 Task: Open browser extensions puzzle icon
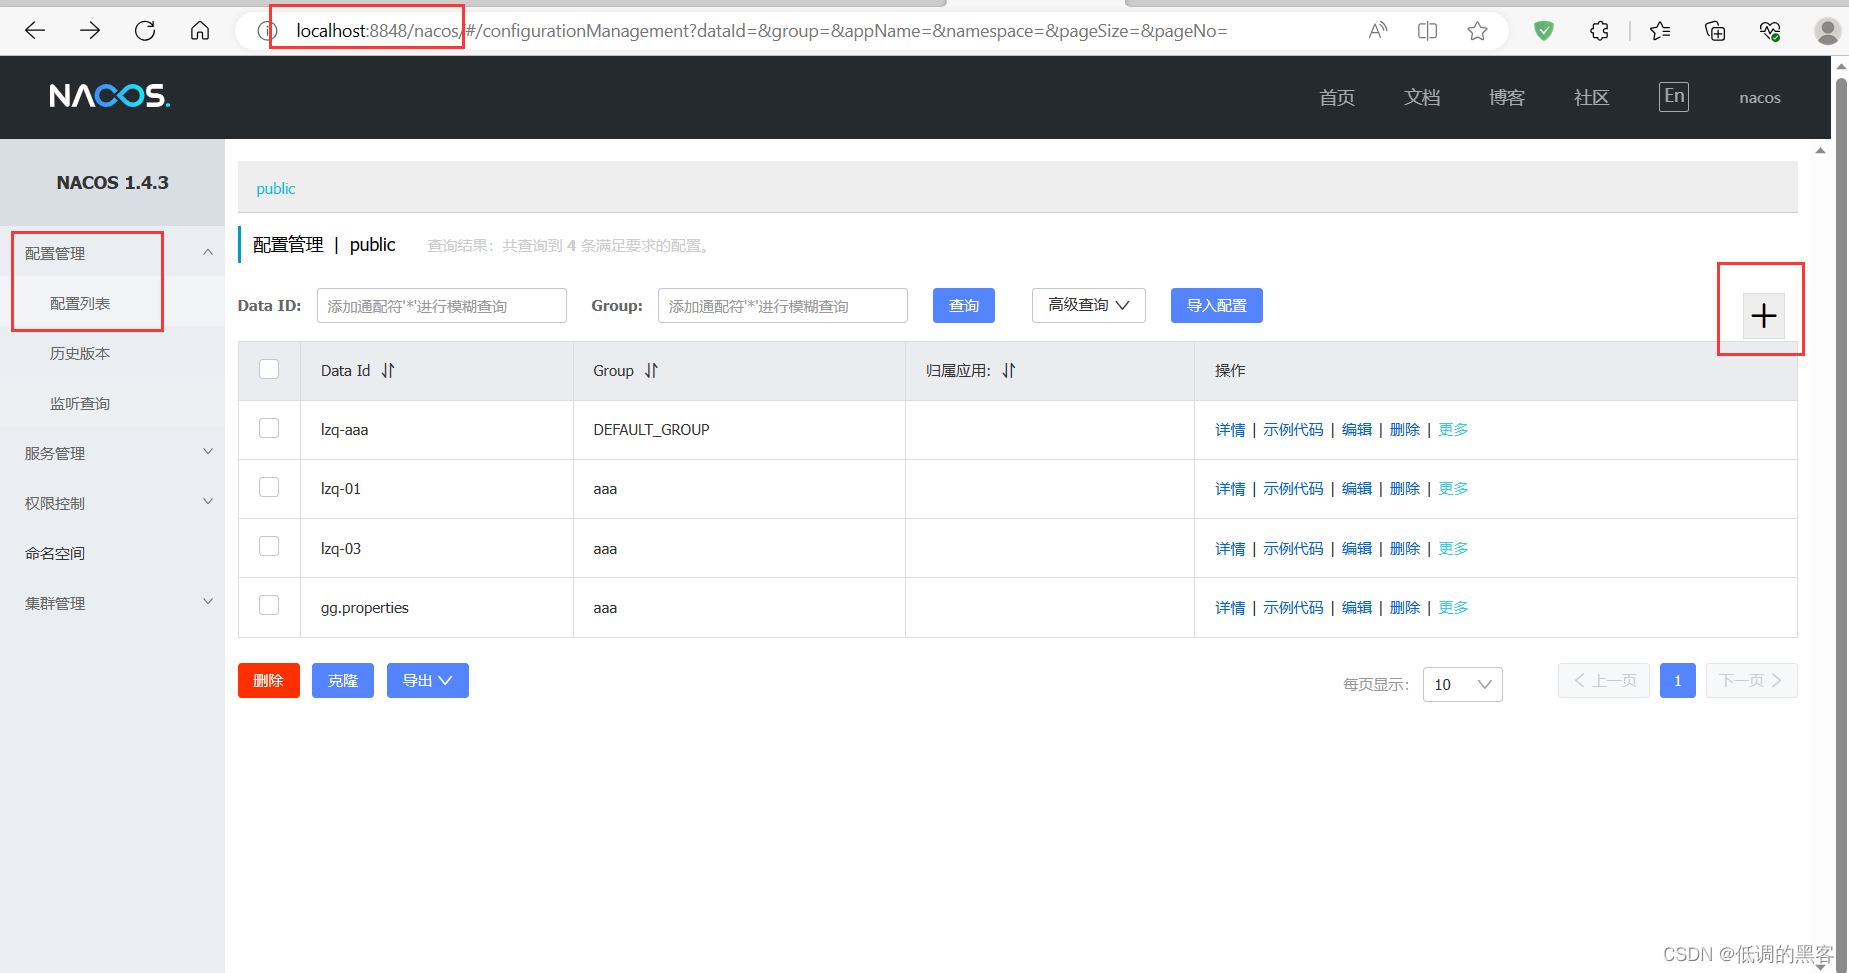pos(1599,31)
